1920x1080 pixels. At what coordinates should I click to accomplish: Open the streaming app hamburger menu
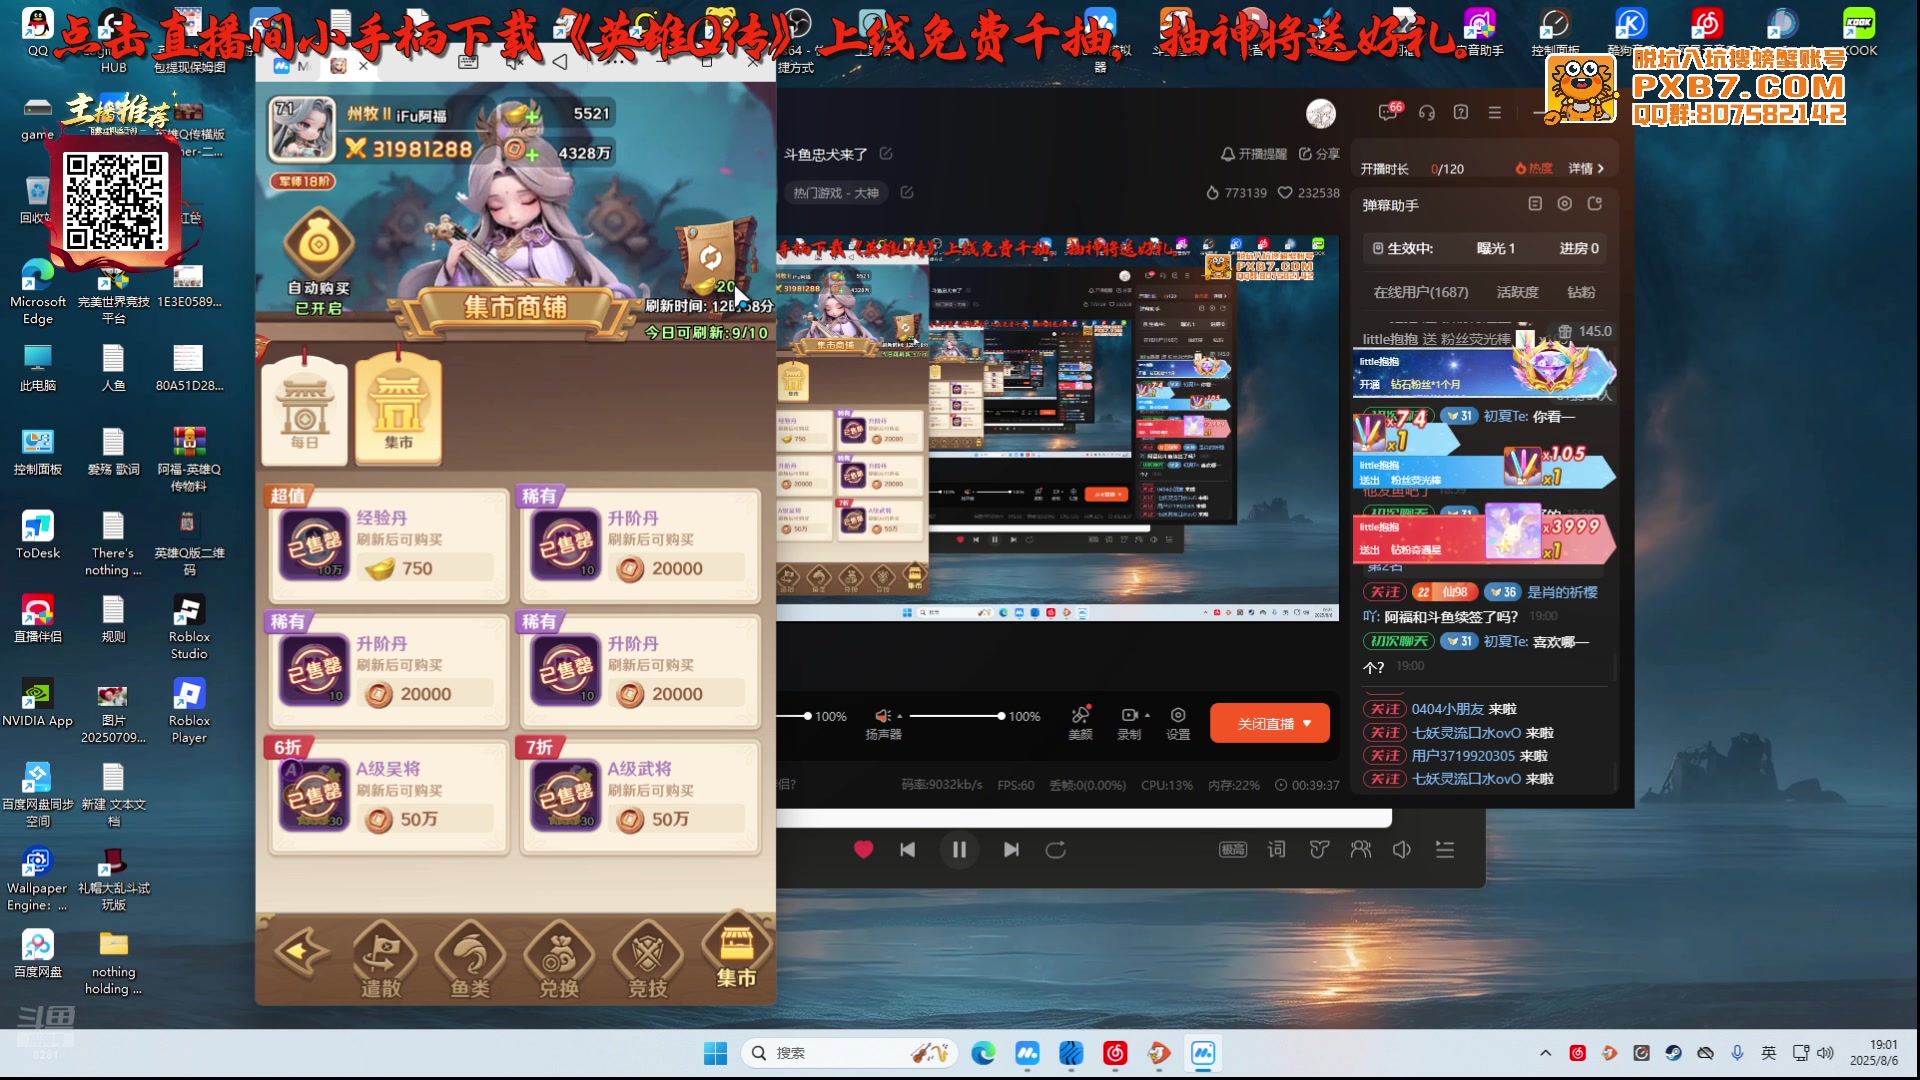pyautogui.click(x=1495, y=113)
